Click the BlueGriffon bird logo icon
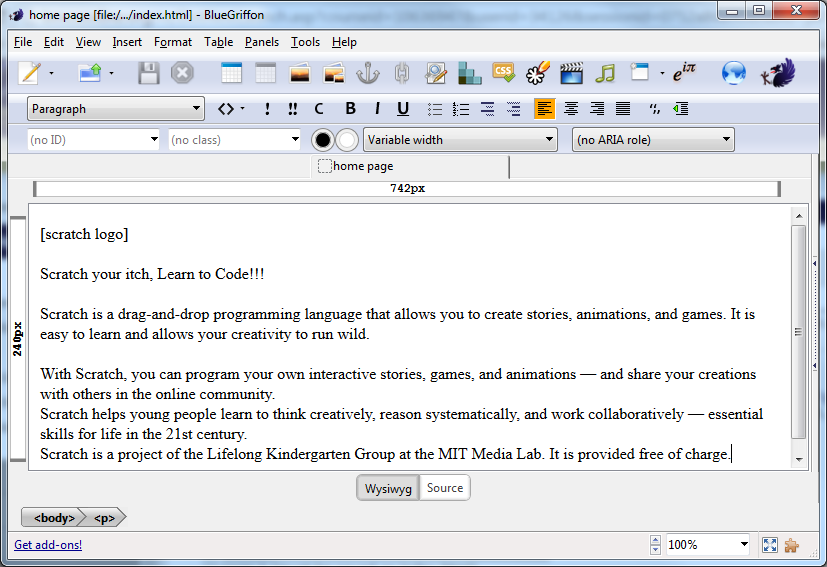This screenshot has height=567, width=827. (x=778, y=73)
